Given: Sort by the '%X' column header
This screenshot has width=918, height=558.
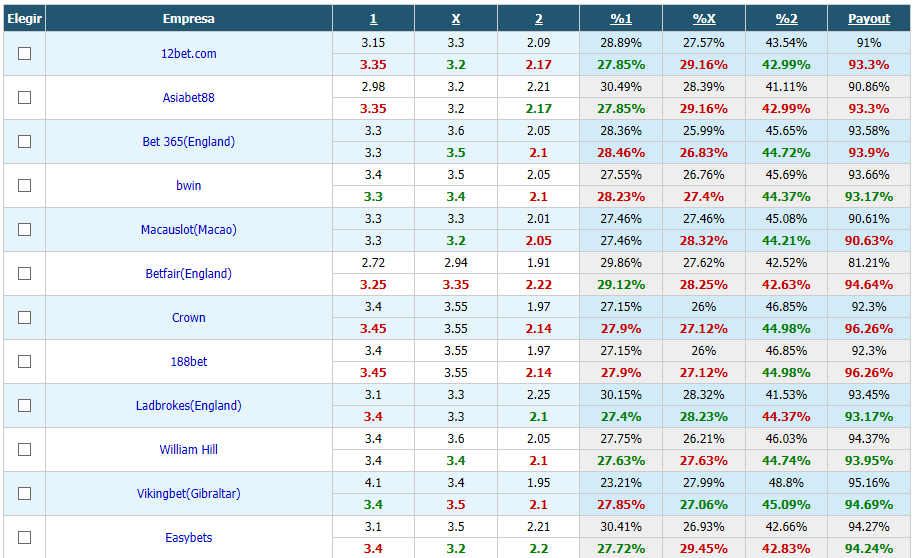Looking at the screenshot, I should [704, 19].
